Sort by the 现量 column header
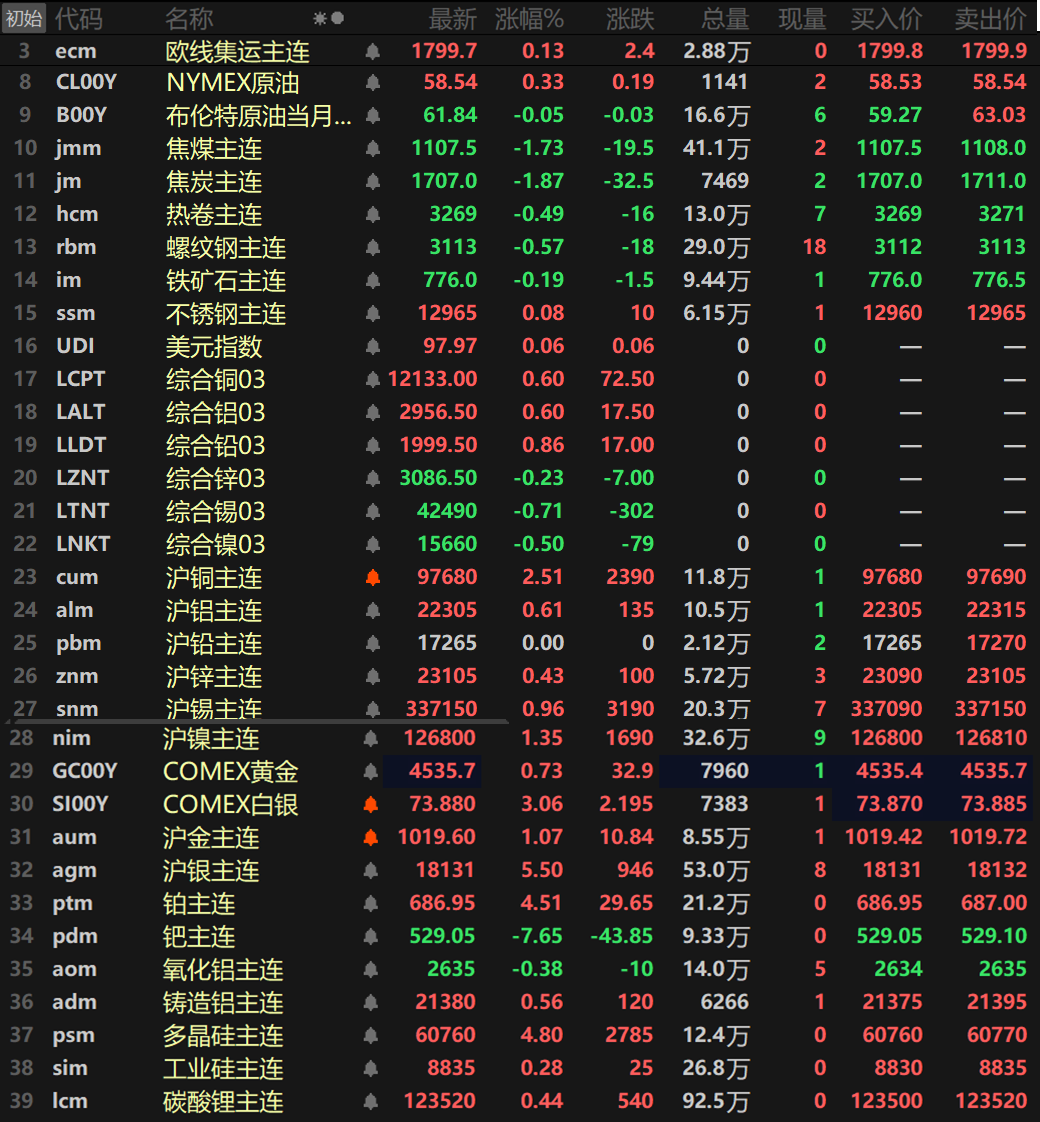This screenshot has width=1040, height=1122. click(x=802, y=19)
